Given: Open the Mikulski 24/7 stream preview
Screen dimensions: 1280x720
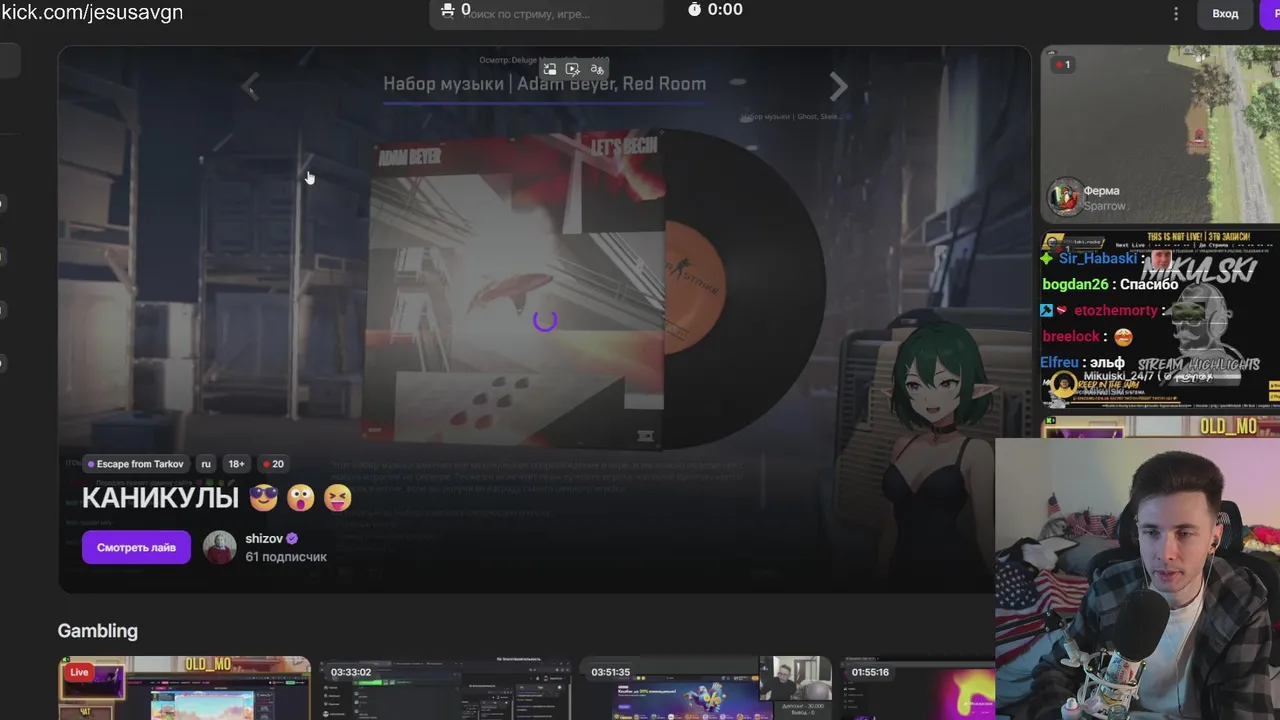Looking at the screenshot, I should pyautogui.click(x=1160, y=320).
